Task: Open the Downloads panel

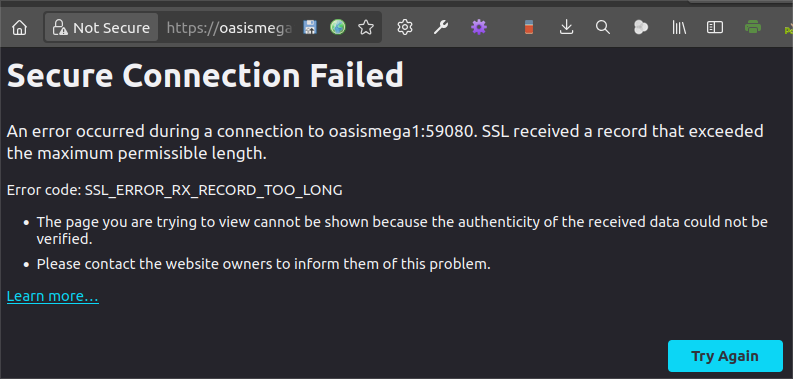Action: (x=566, y=27)
